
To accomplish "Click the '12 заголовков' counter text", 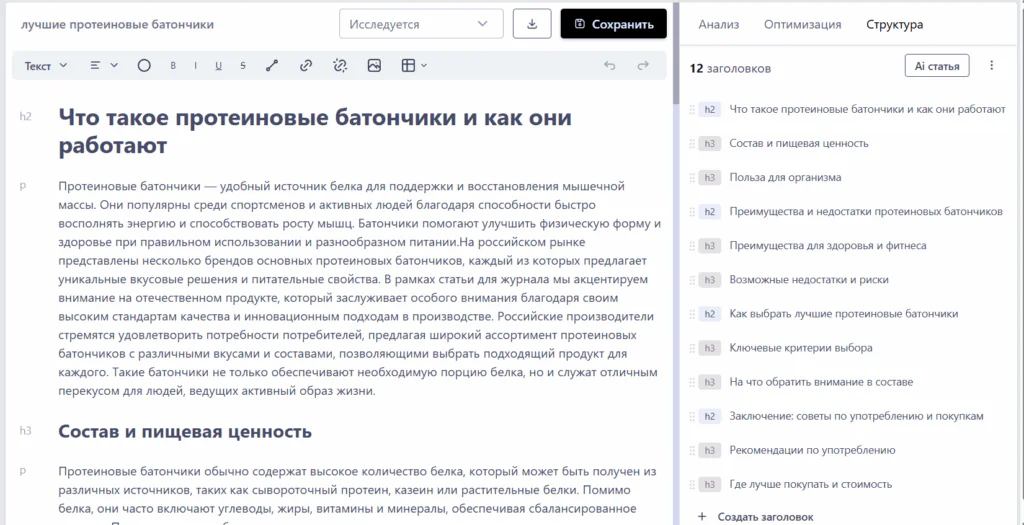I will 730,69.
